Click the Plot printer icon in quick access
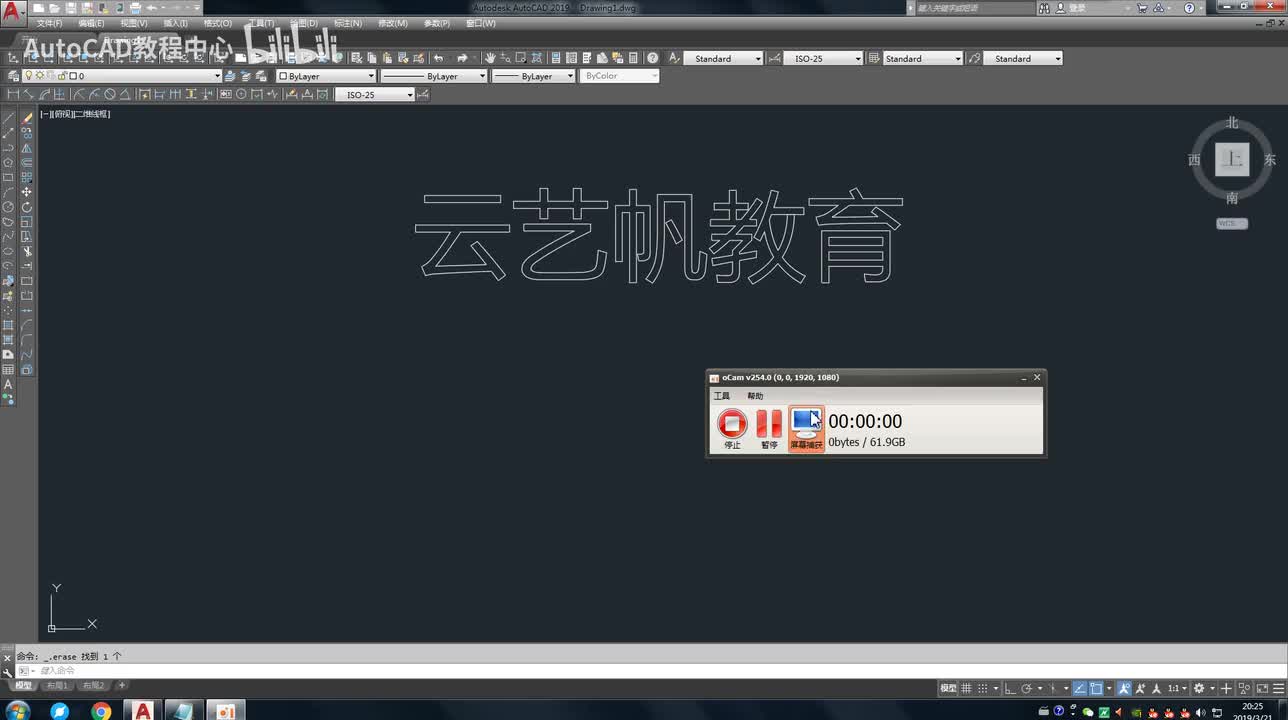 [135, 8]
